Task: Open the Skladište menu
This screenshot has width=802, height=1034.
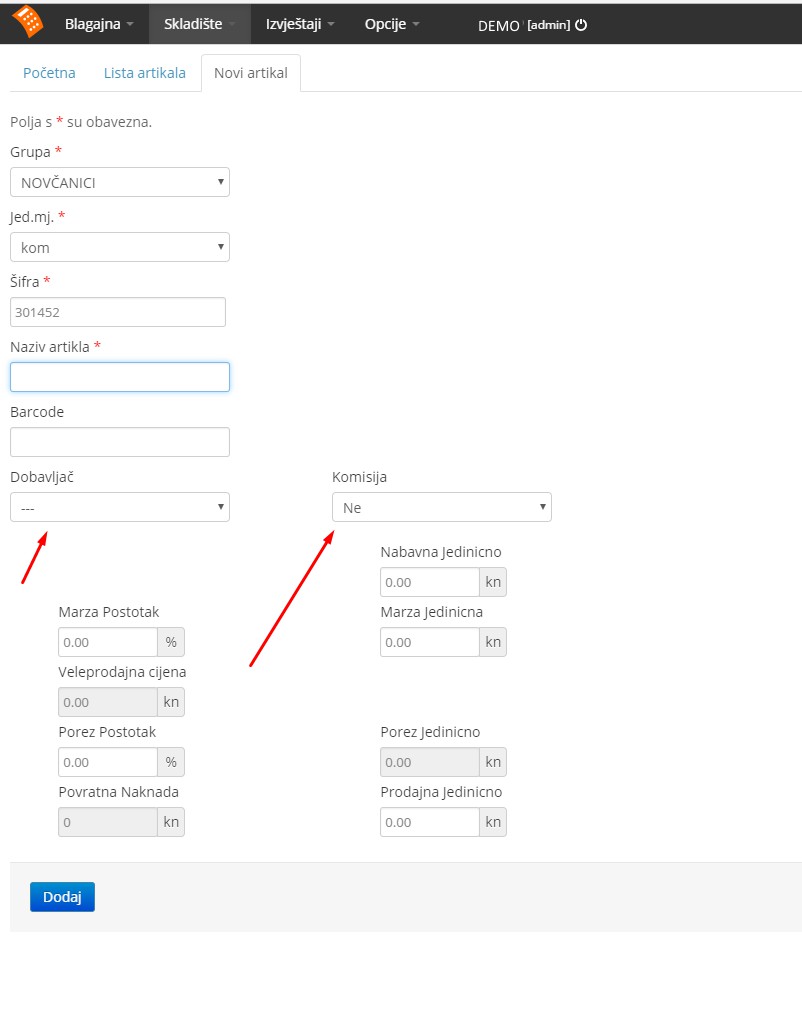Action: [199, 24]
